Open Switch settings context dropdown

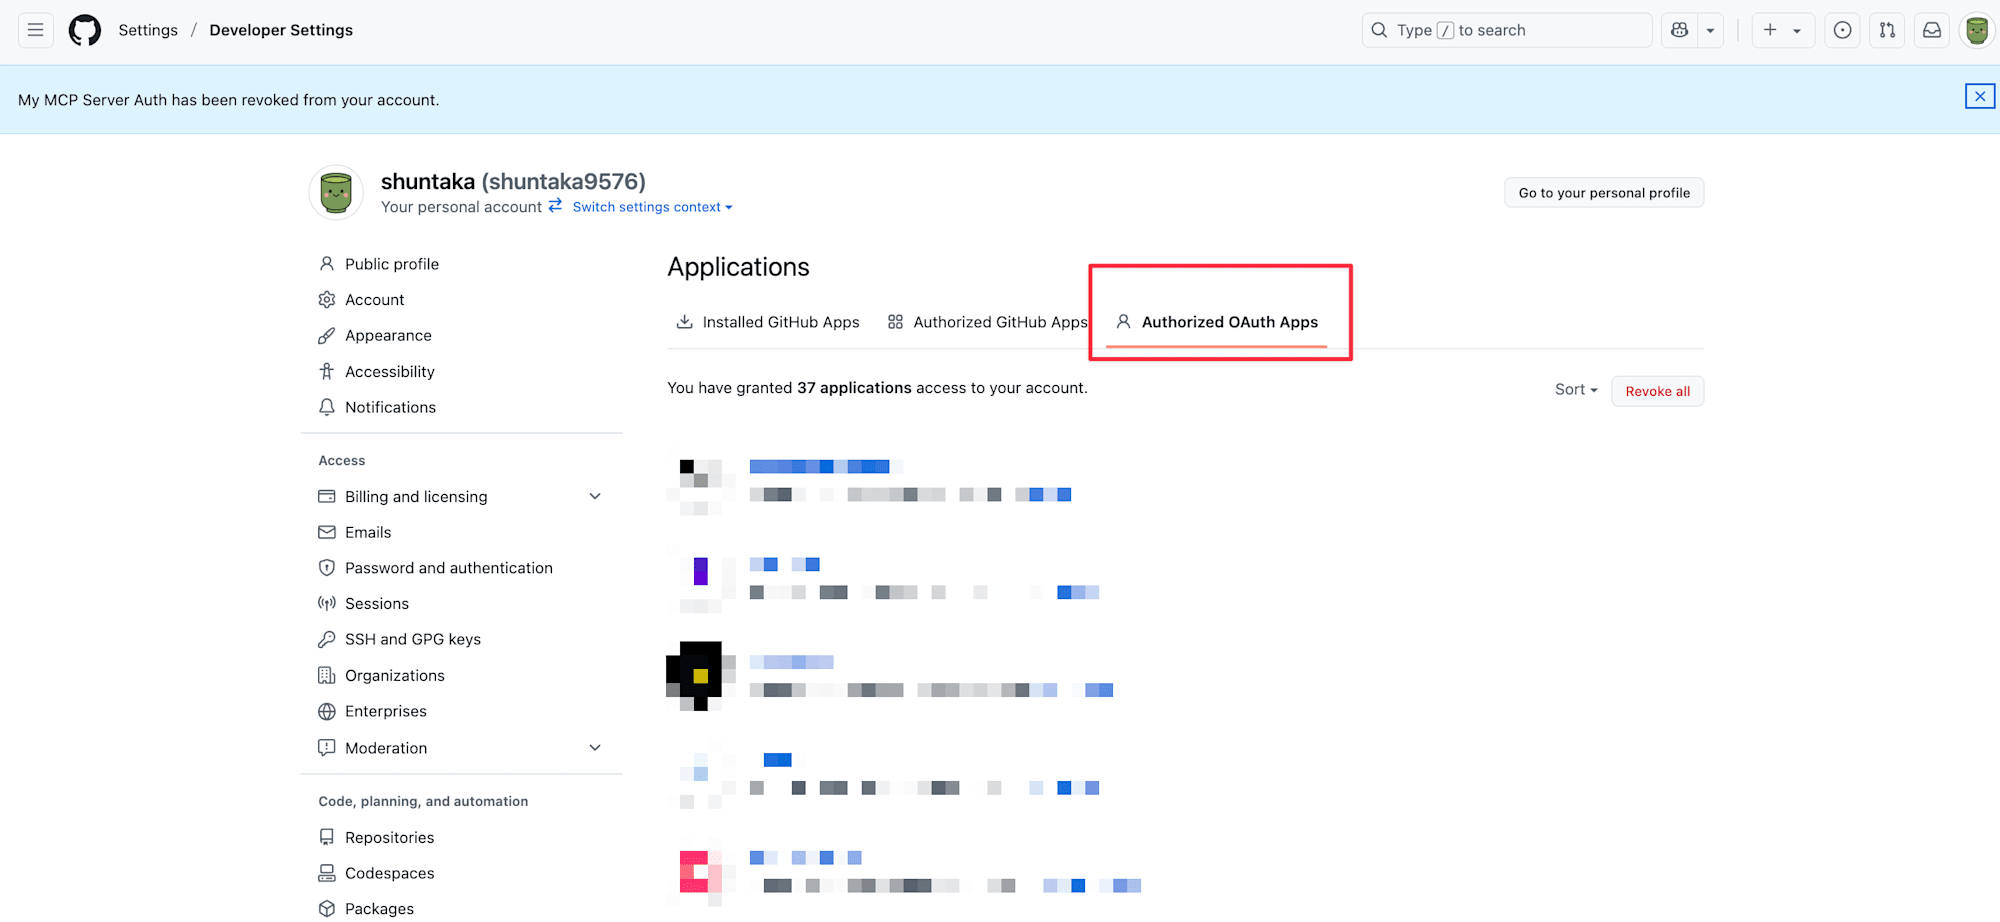653,207
